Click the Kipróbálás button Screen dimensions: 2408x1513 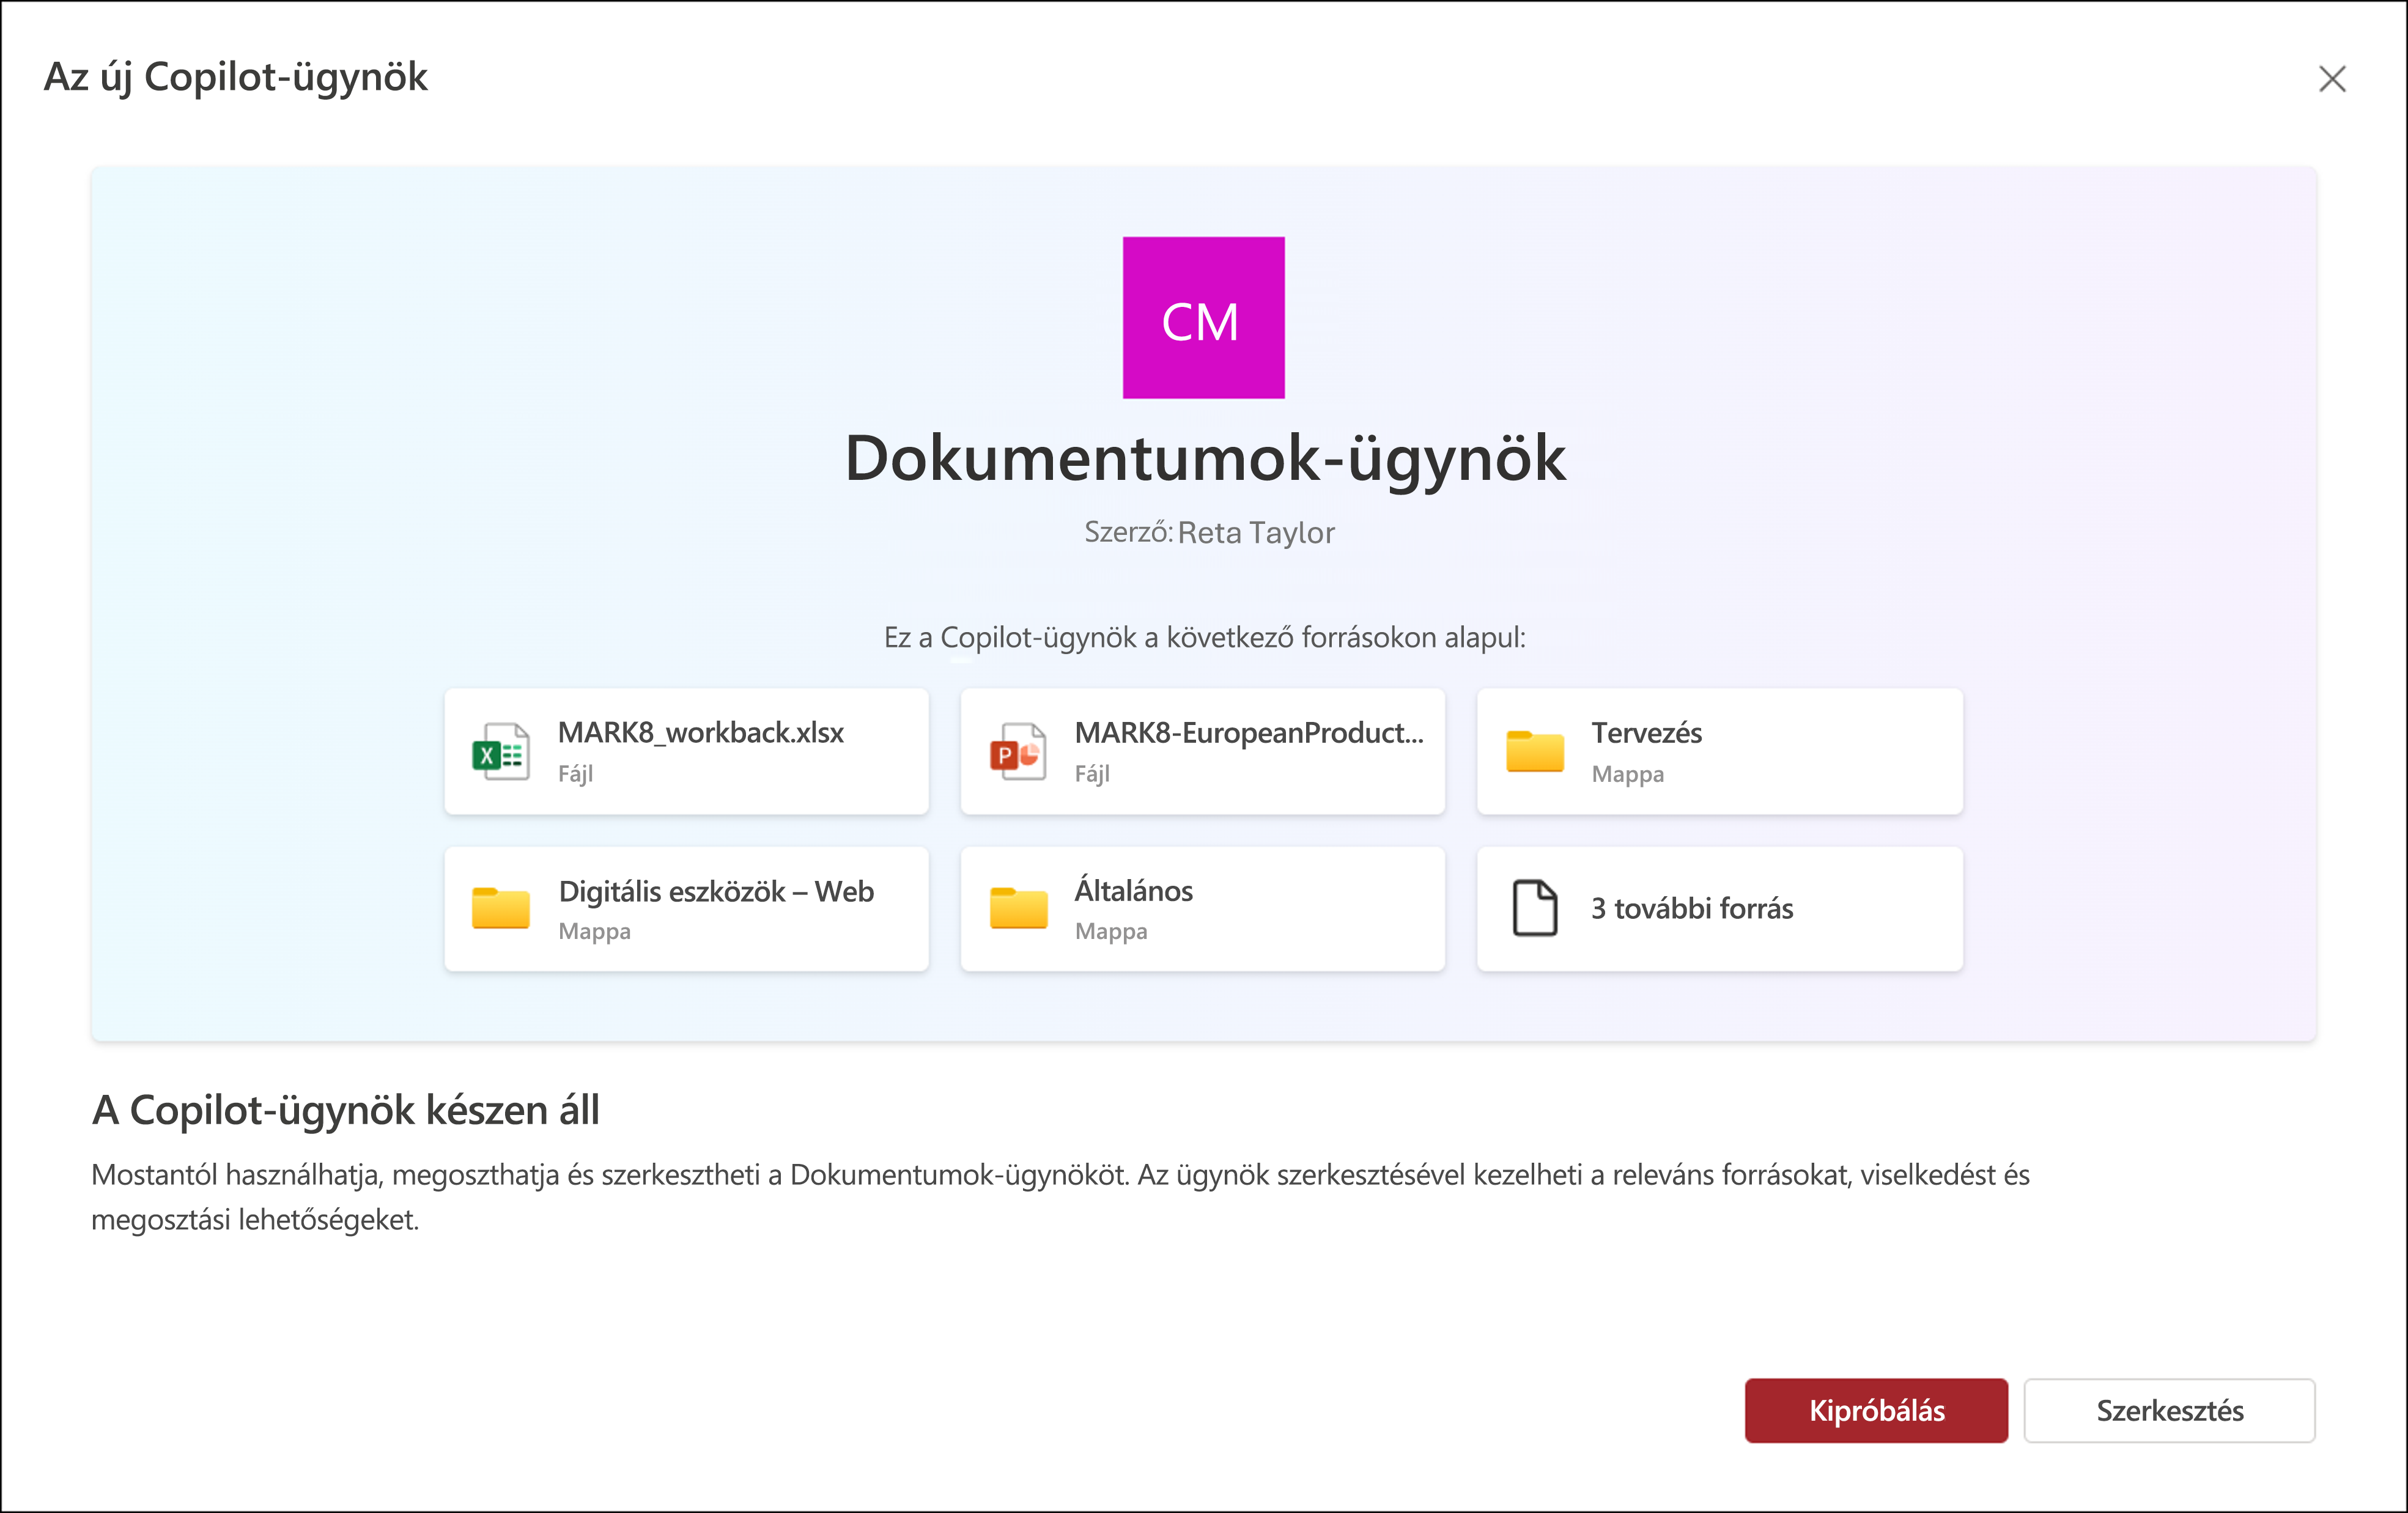1875,1410
